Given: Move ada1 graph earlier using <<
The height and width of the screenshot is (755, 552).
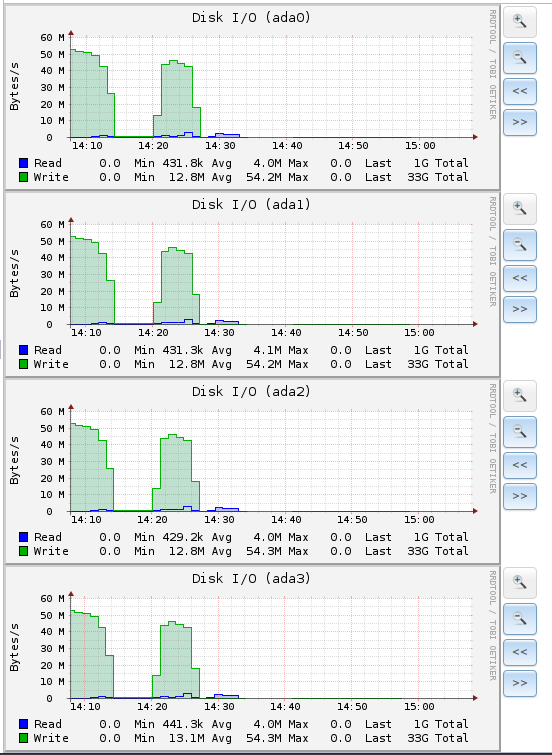Looking at the screenshot, I should point(520,278).
